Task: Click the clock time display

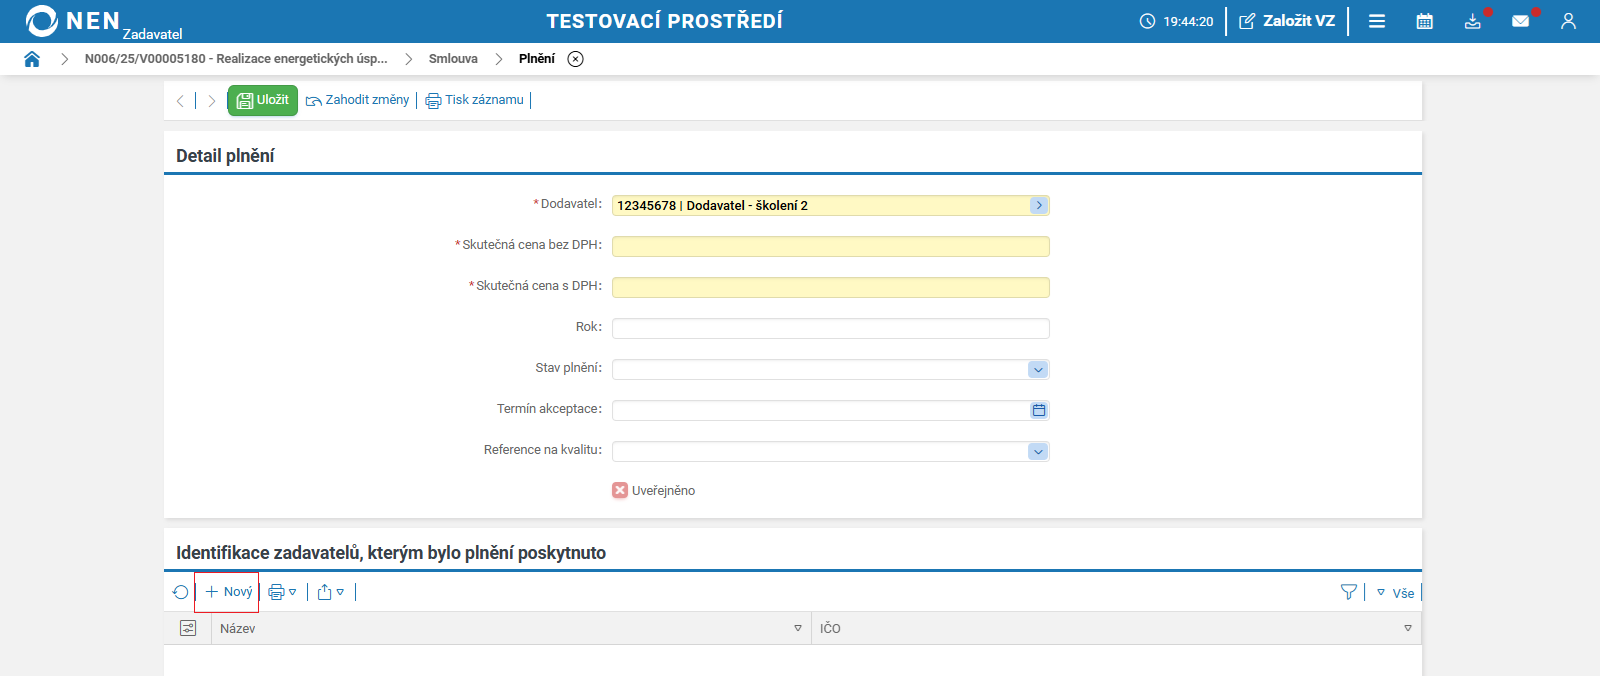Action: click(1176, 21)
